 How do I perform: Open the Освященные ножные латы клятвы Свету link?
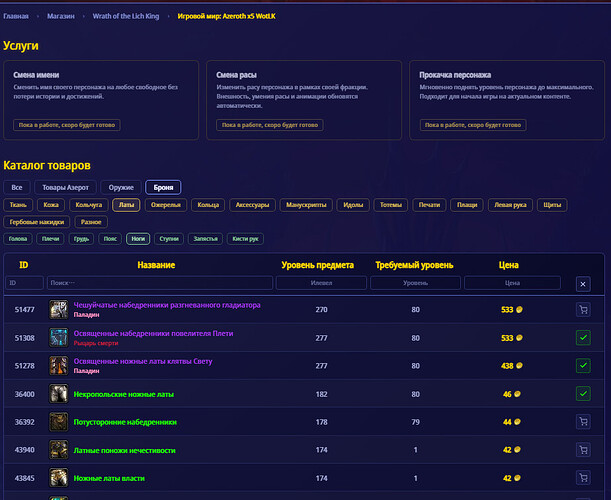(143, 361)
